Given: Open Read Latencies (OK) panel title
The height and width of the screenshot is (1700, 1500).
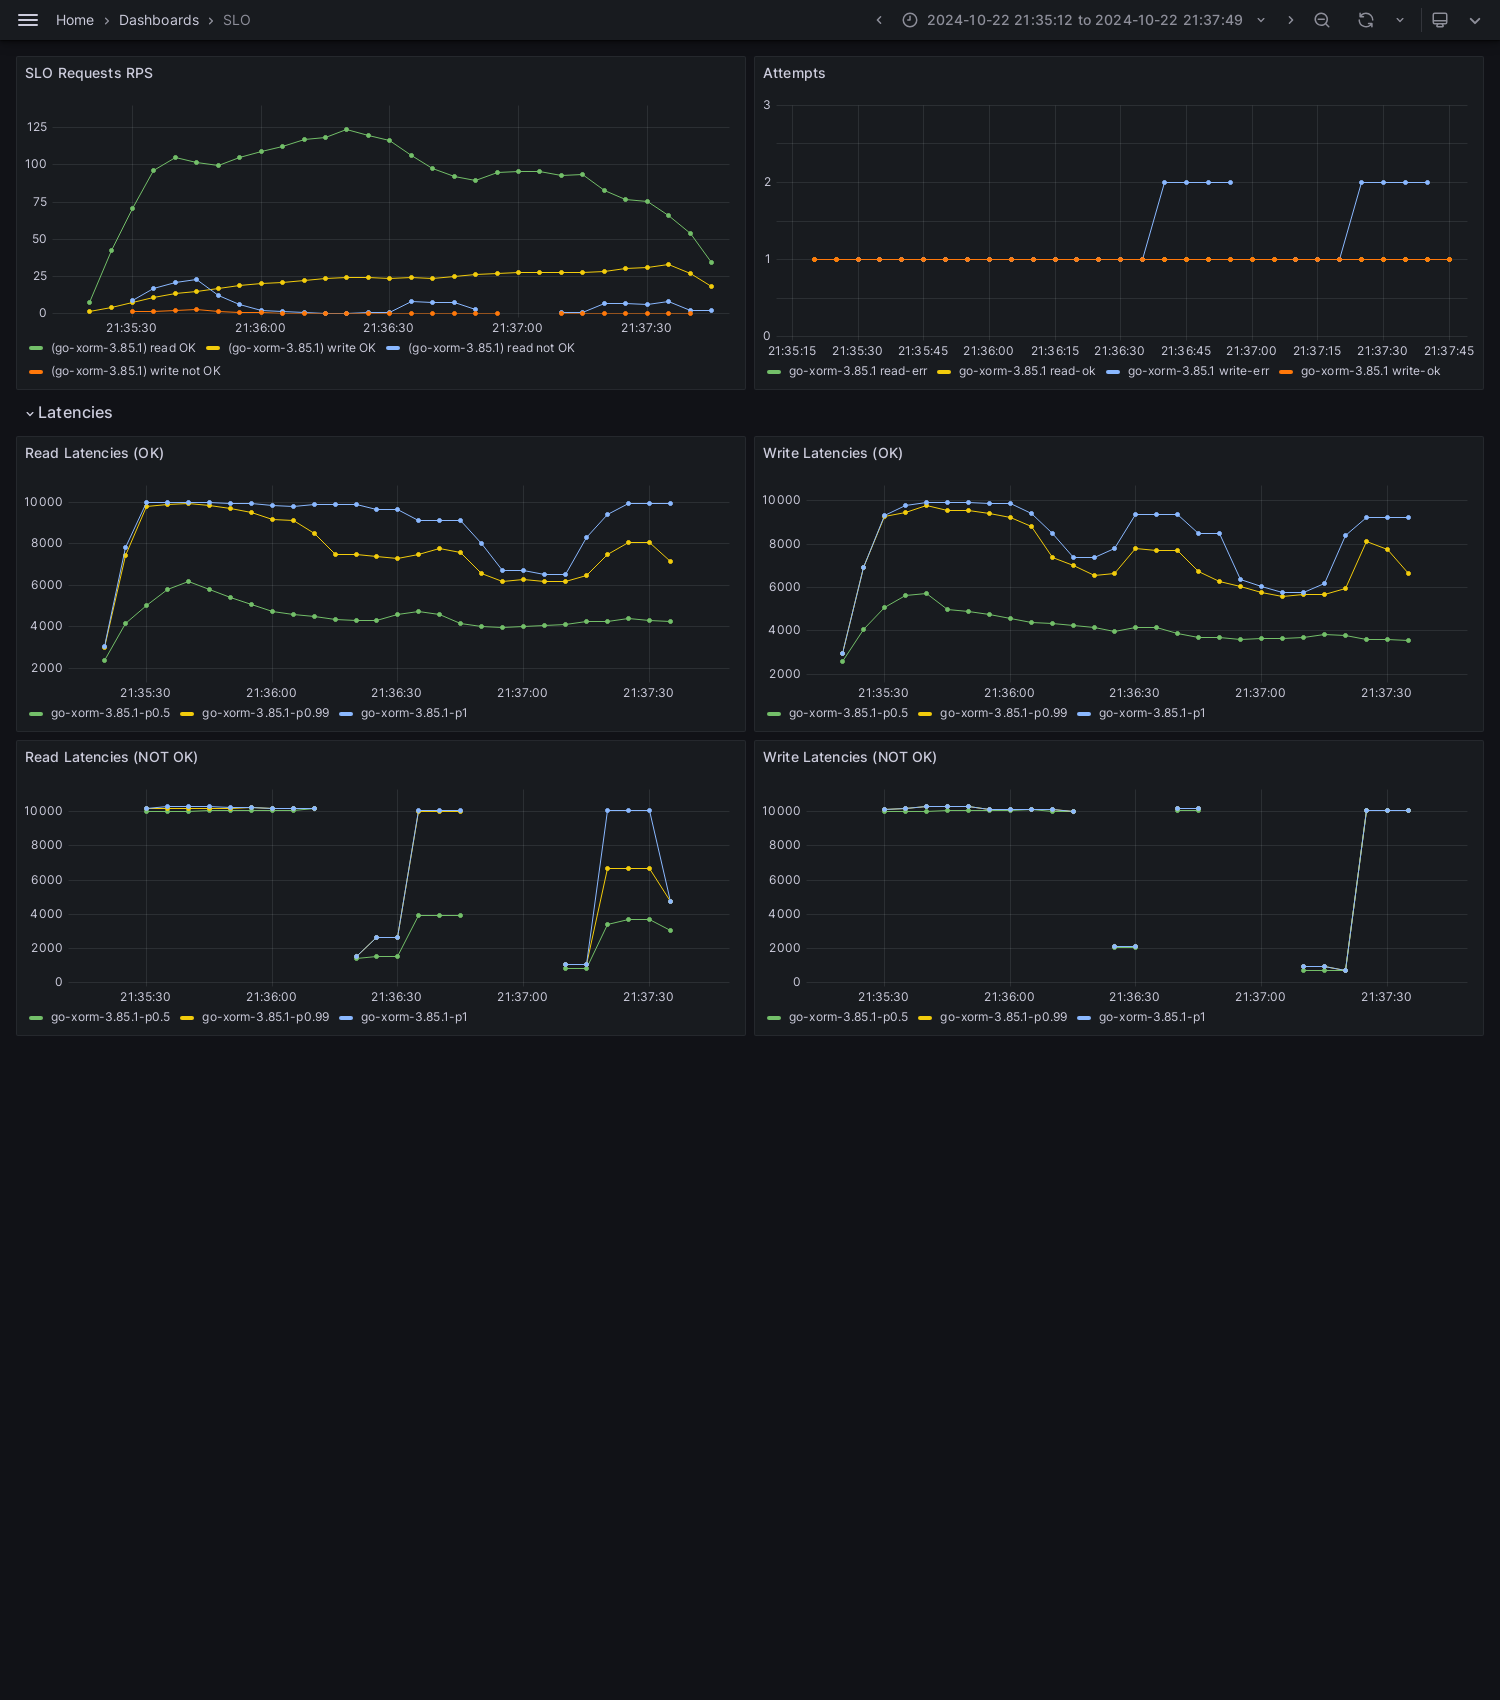Looking at the screenshot, I should pos(94,453).
